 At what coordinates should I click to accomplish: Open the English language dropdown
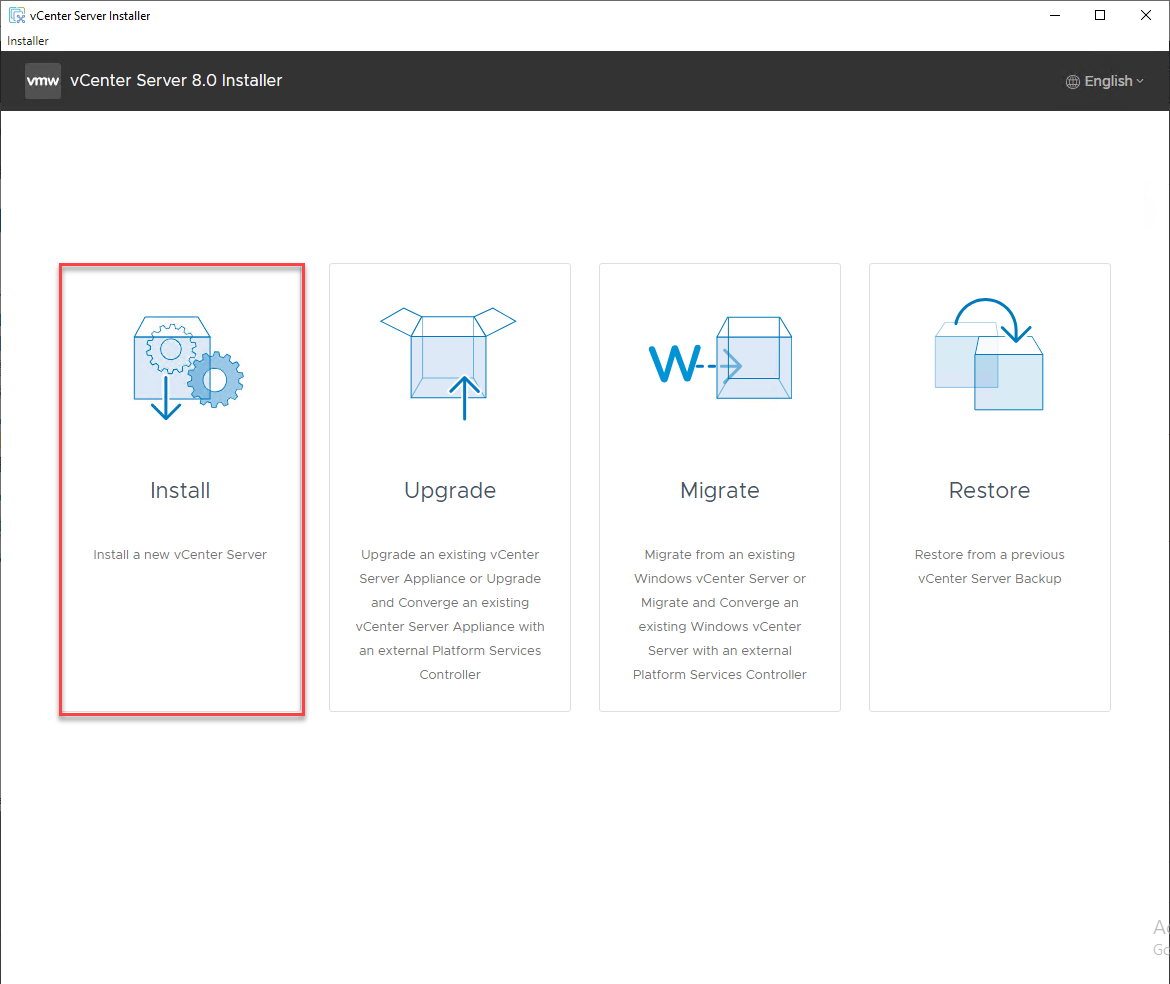coord(1105,81)
